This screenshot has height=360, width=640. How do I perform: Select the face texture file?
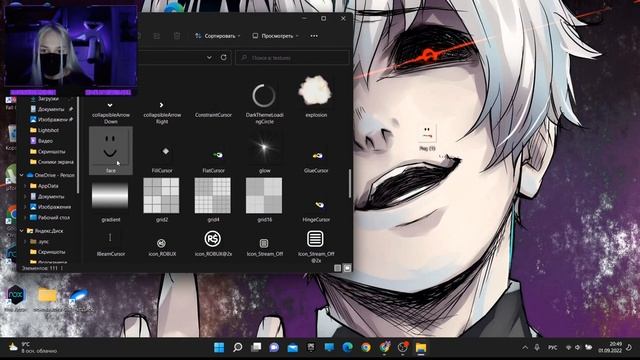(111, 150)
